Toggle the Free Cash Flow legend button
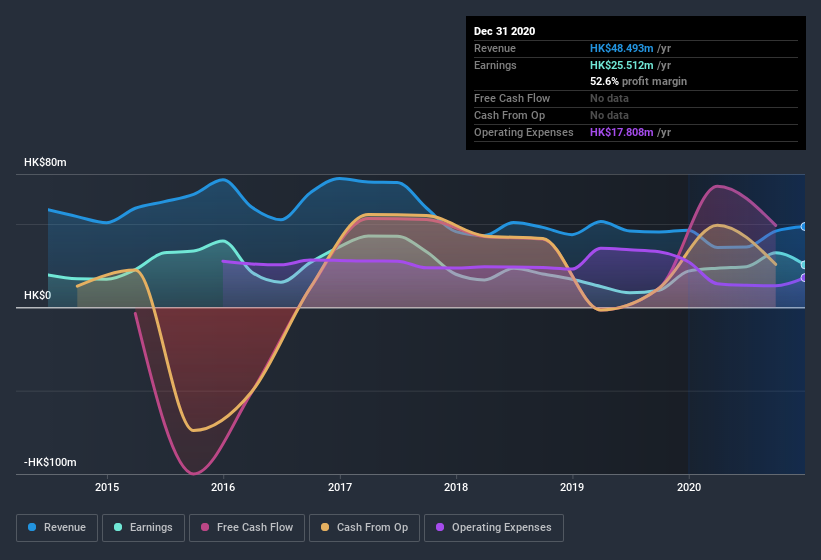The image size is (821, 560). 247,528
